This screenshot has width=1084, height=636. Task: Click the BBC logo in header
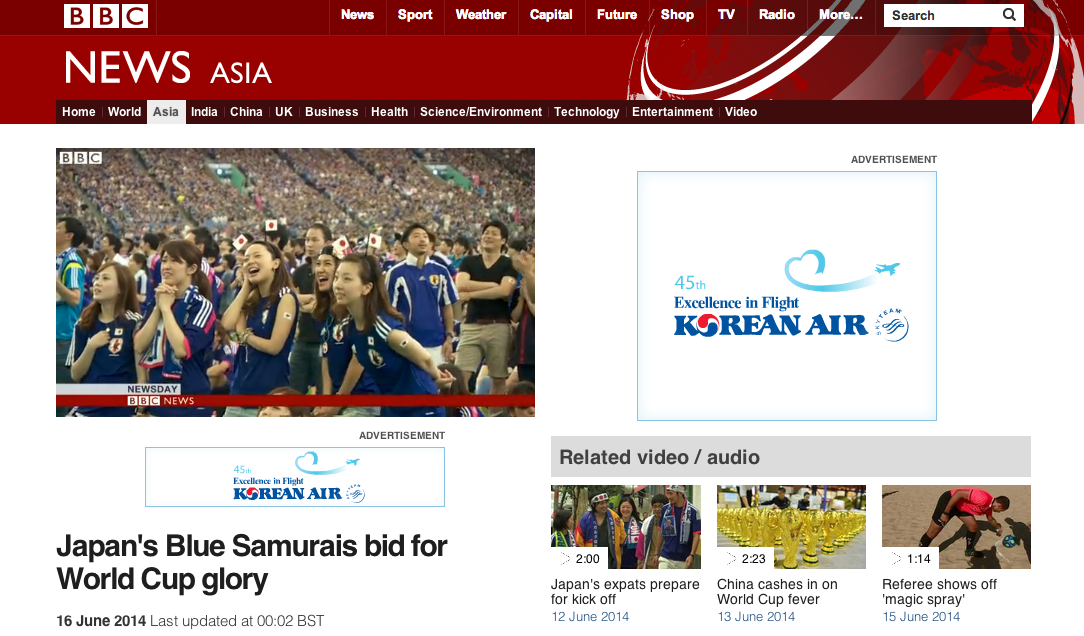tap(106, 16)
